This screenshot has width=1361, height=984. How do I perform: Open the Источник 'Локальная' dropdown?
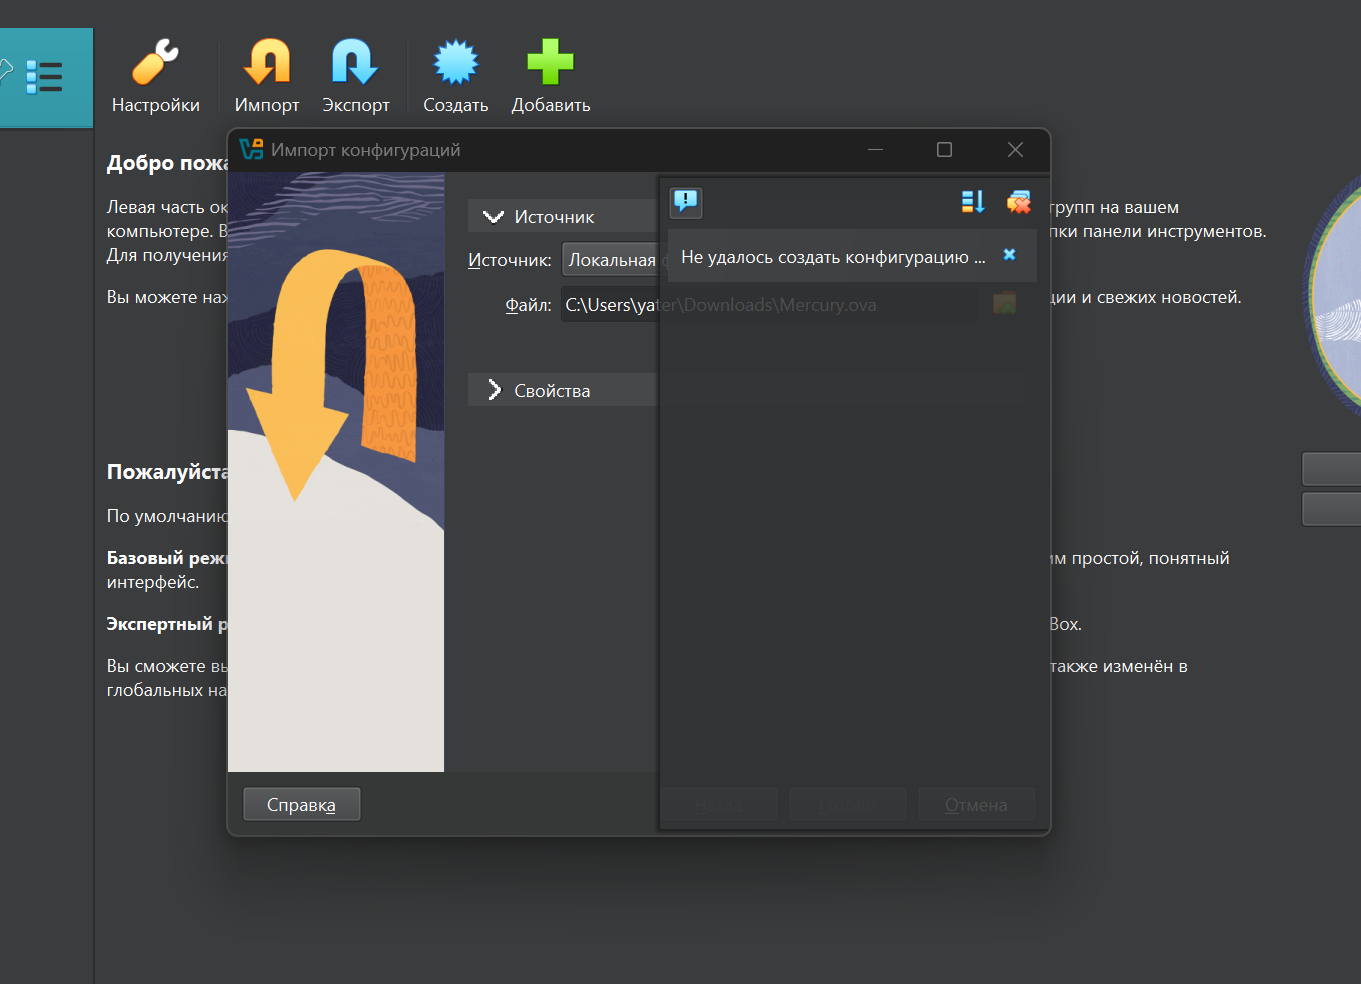(610, 260)
